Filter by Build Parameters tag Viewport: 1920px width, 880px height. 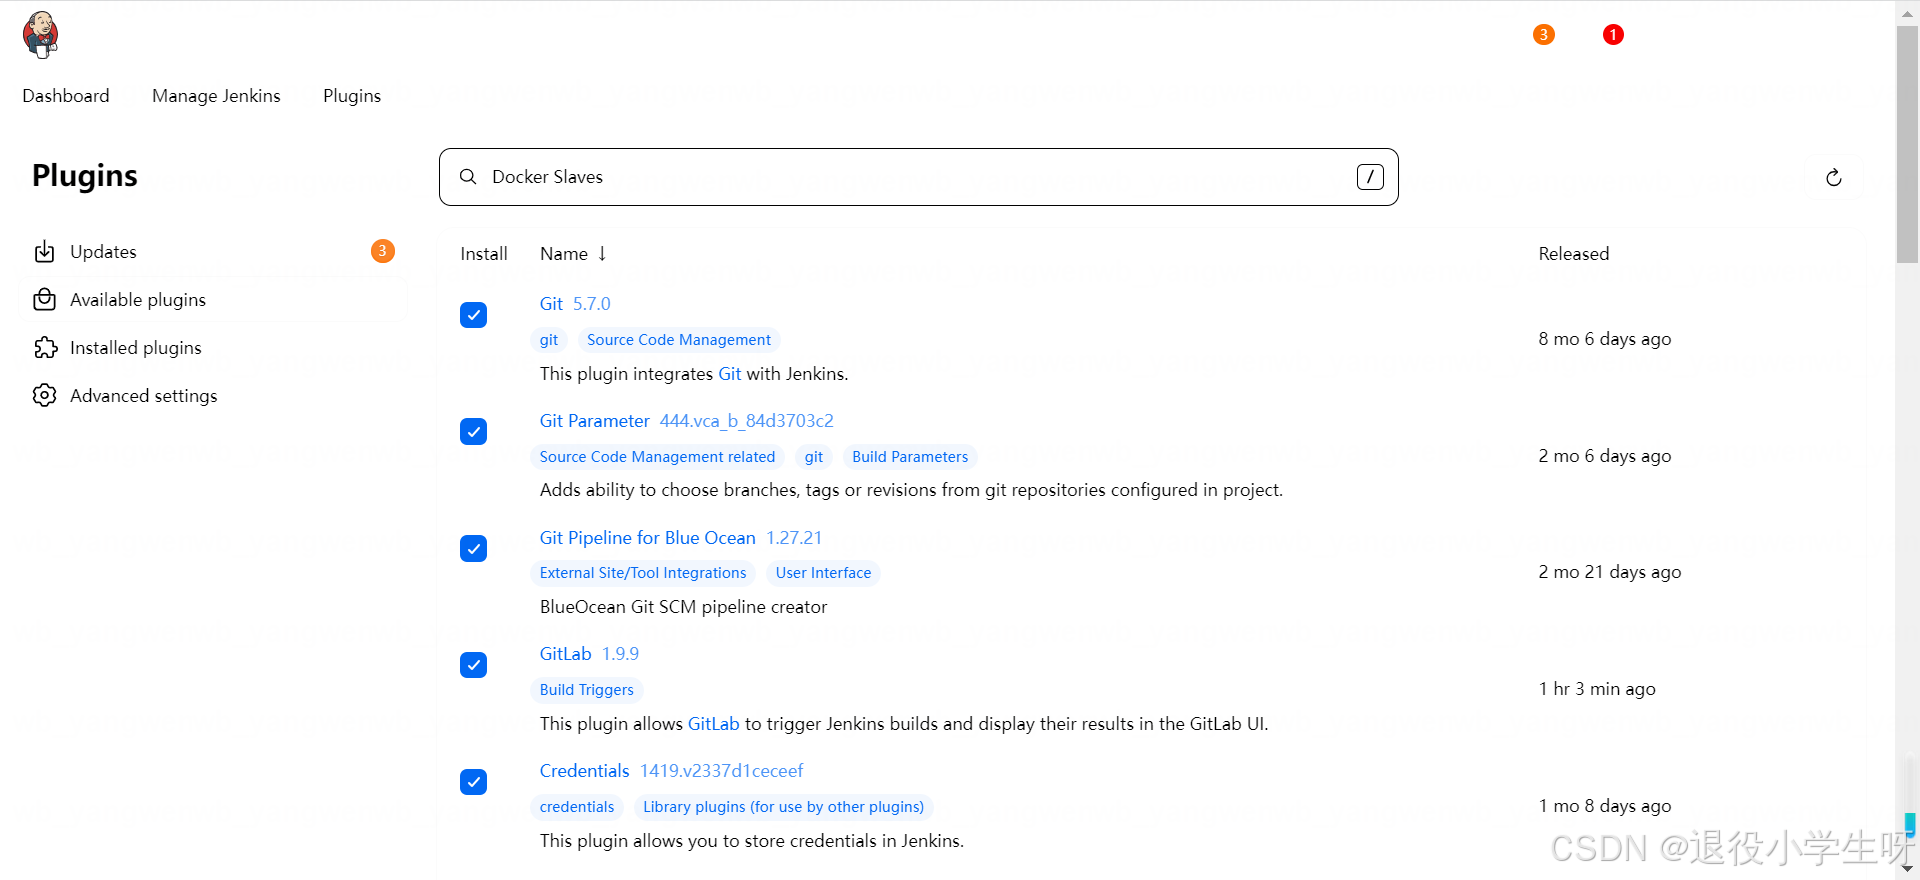910,457
